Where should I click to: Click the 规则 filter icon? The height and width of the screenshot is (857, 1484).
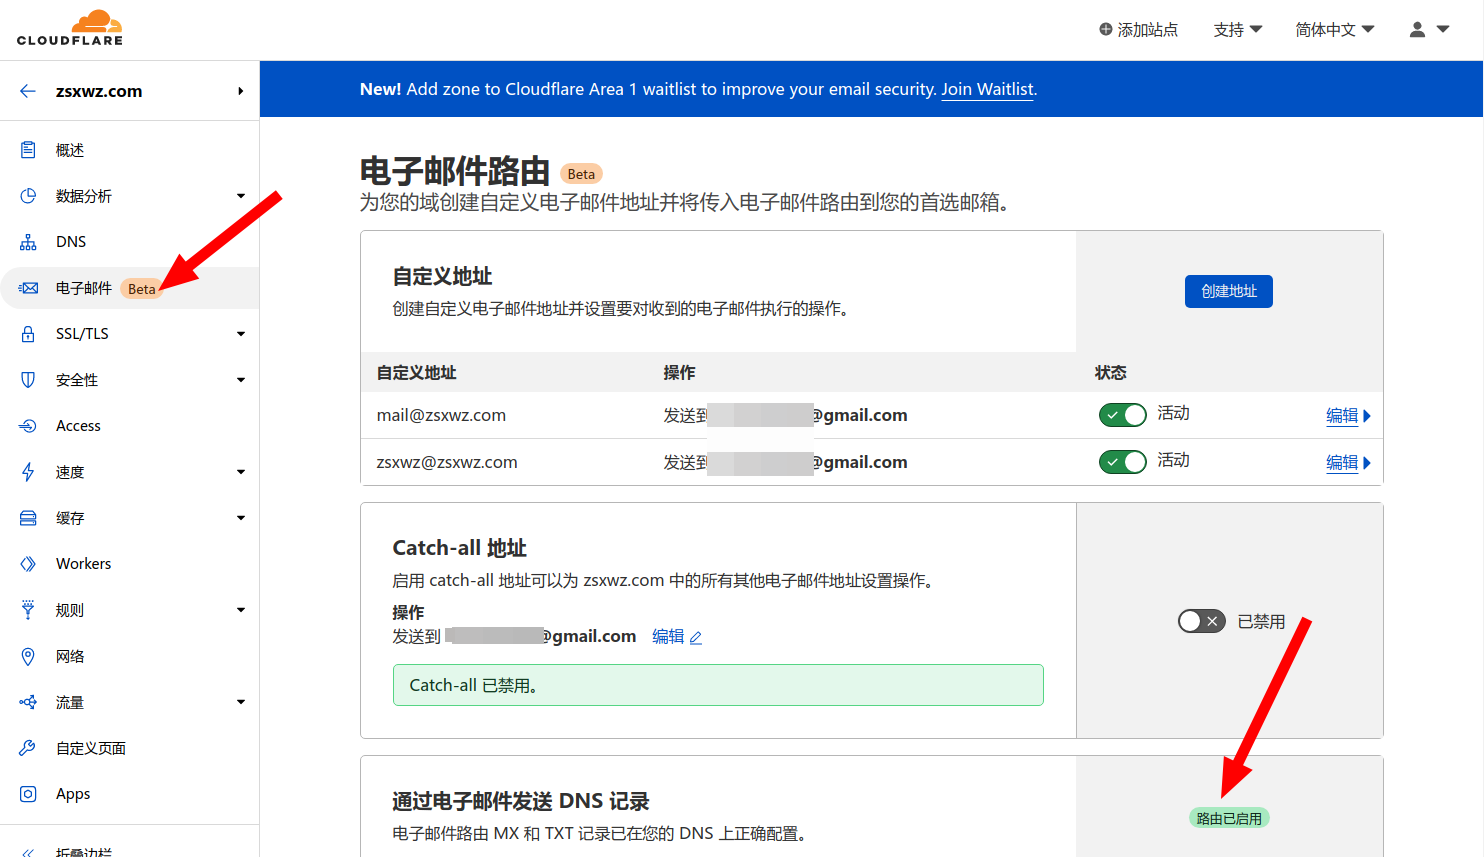(x=28, y=610)
